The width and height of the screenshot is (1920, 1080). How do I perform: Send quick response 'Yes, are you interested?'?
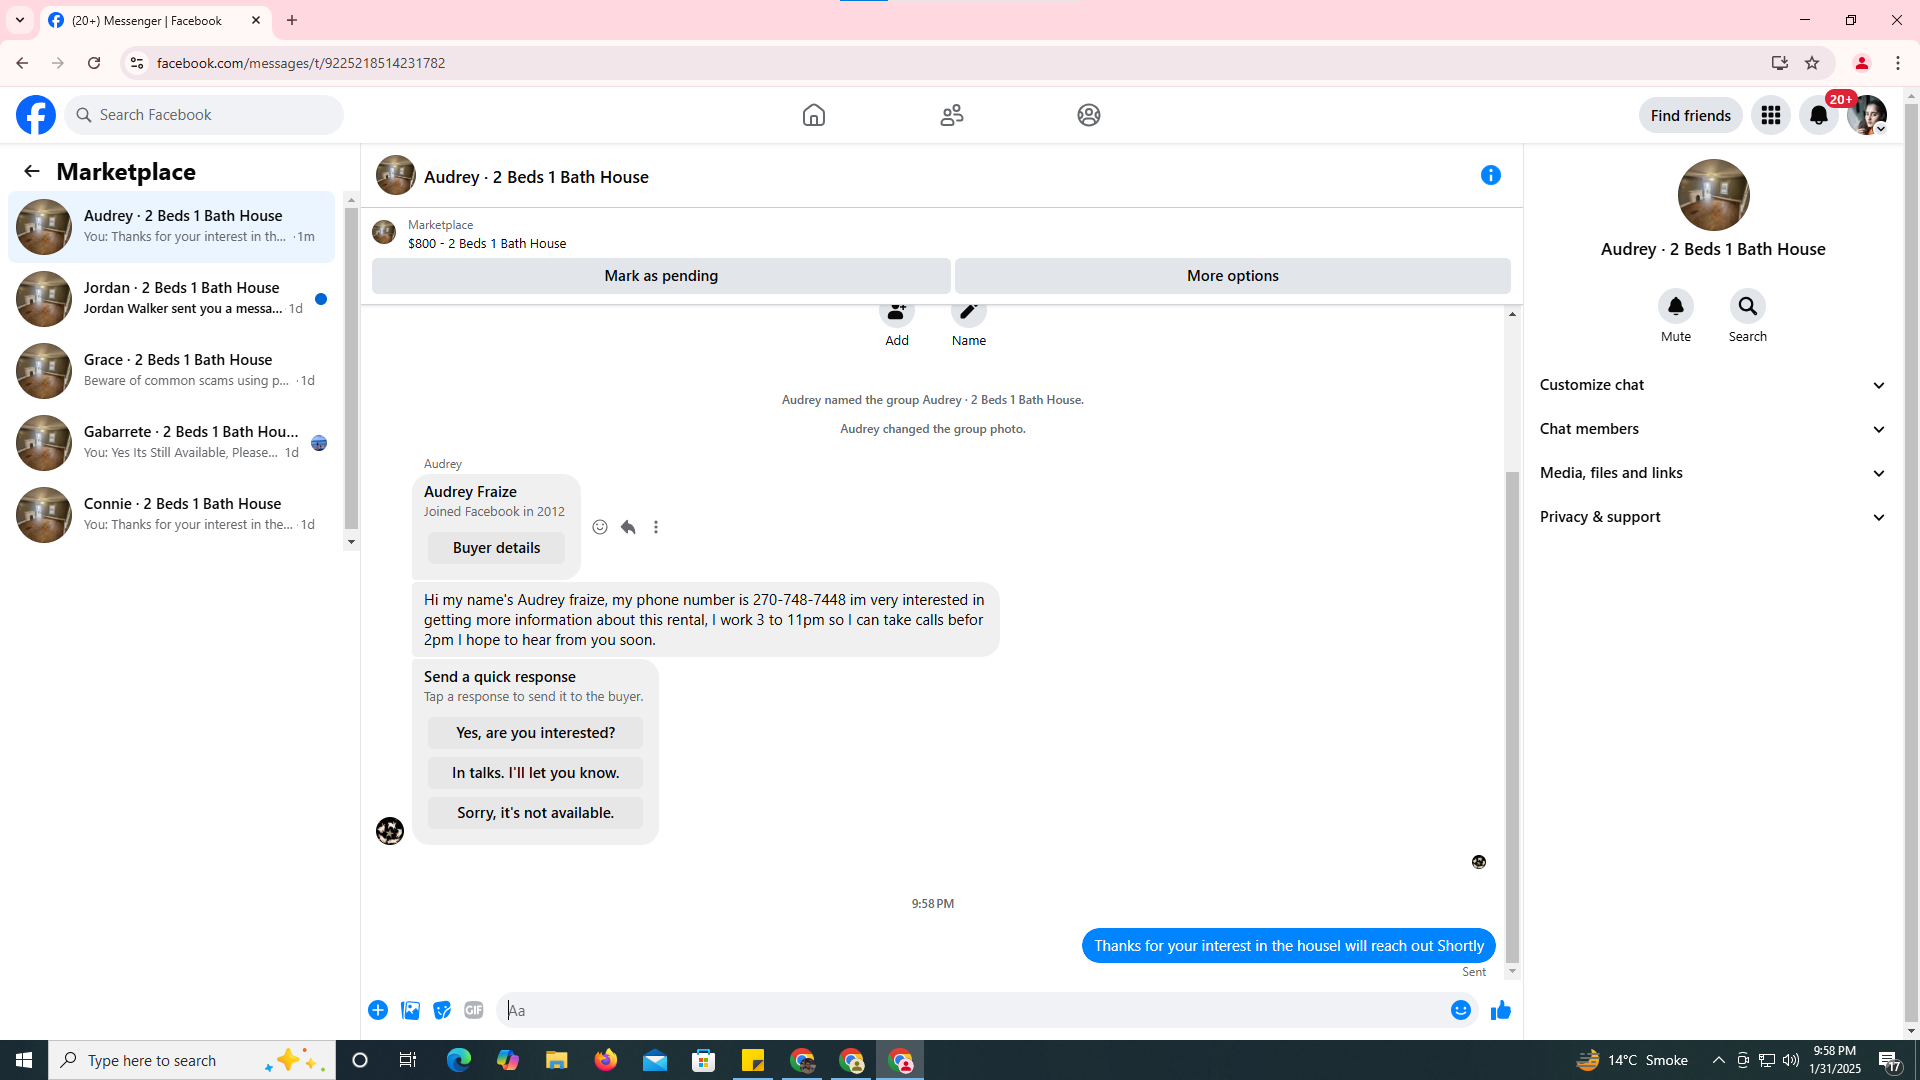tap(536, 733)
